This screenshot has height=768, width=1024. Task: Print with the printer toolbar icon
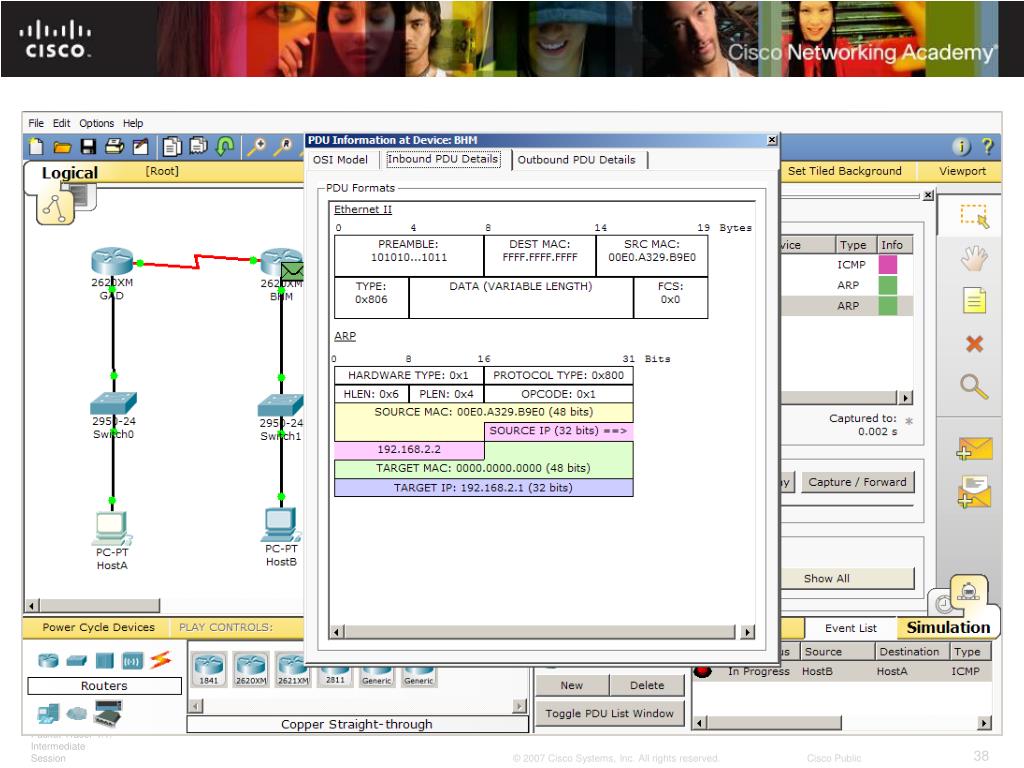(114, 147)
